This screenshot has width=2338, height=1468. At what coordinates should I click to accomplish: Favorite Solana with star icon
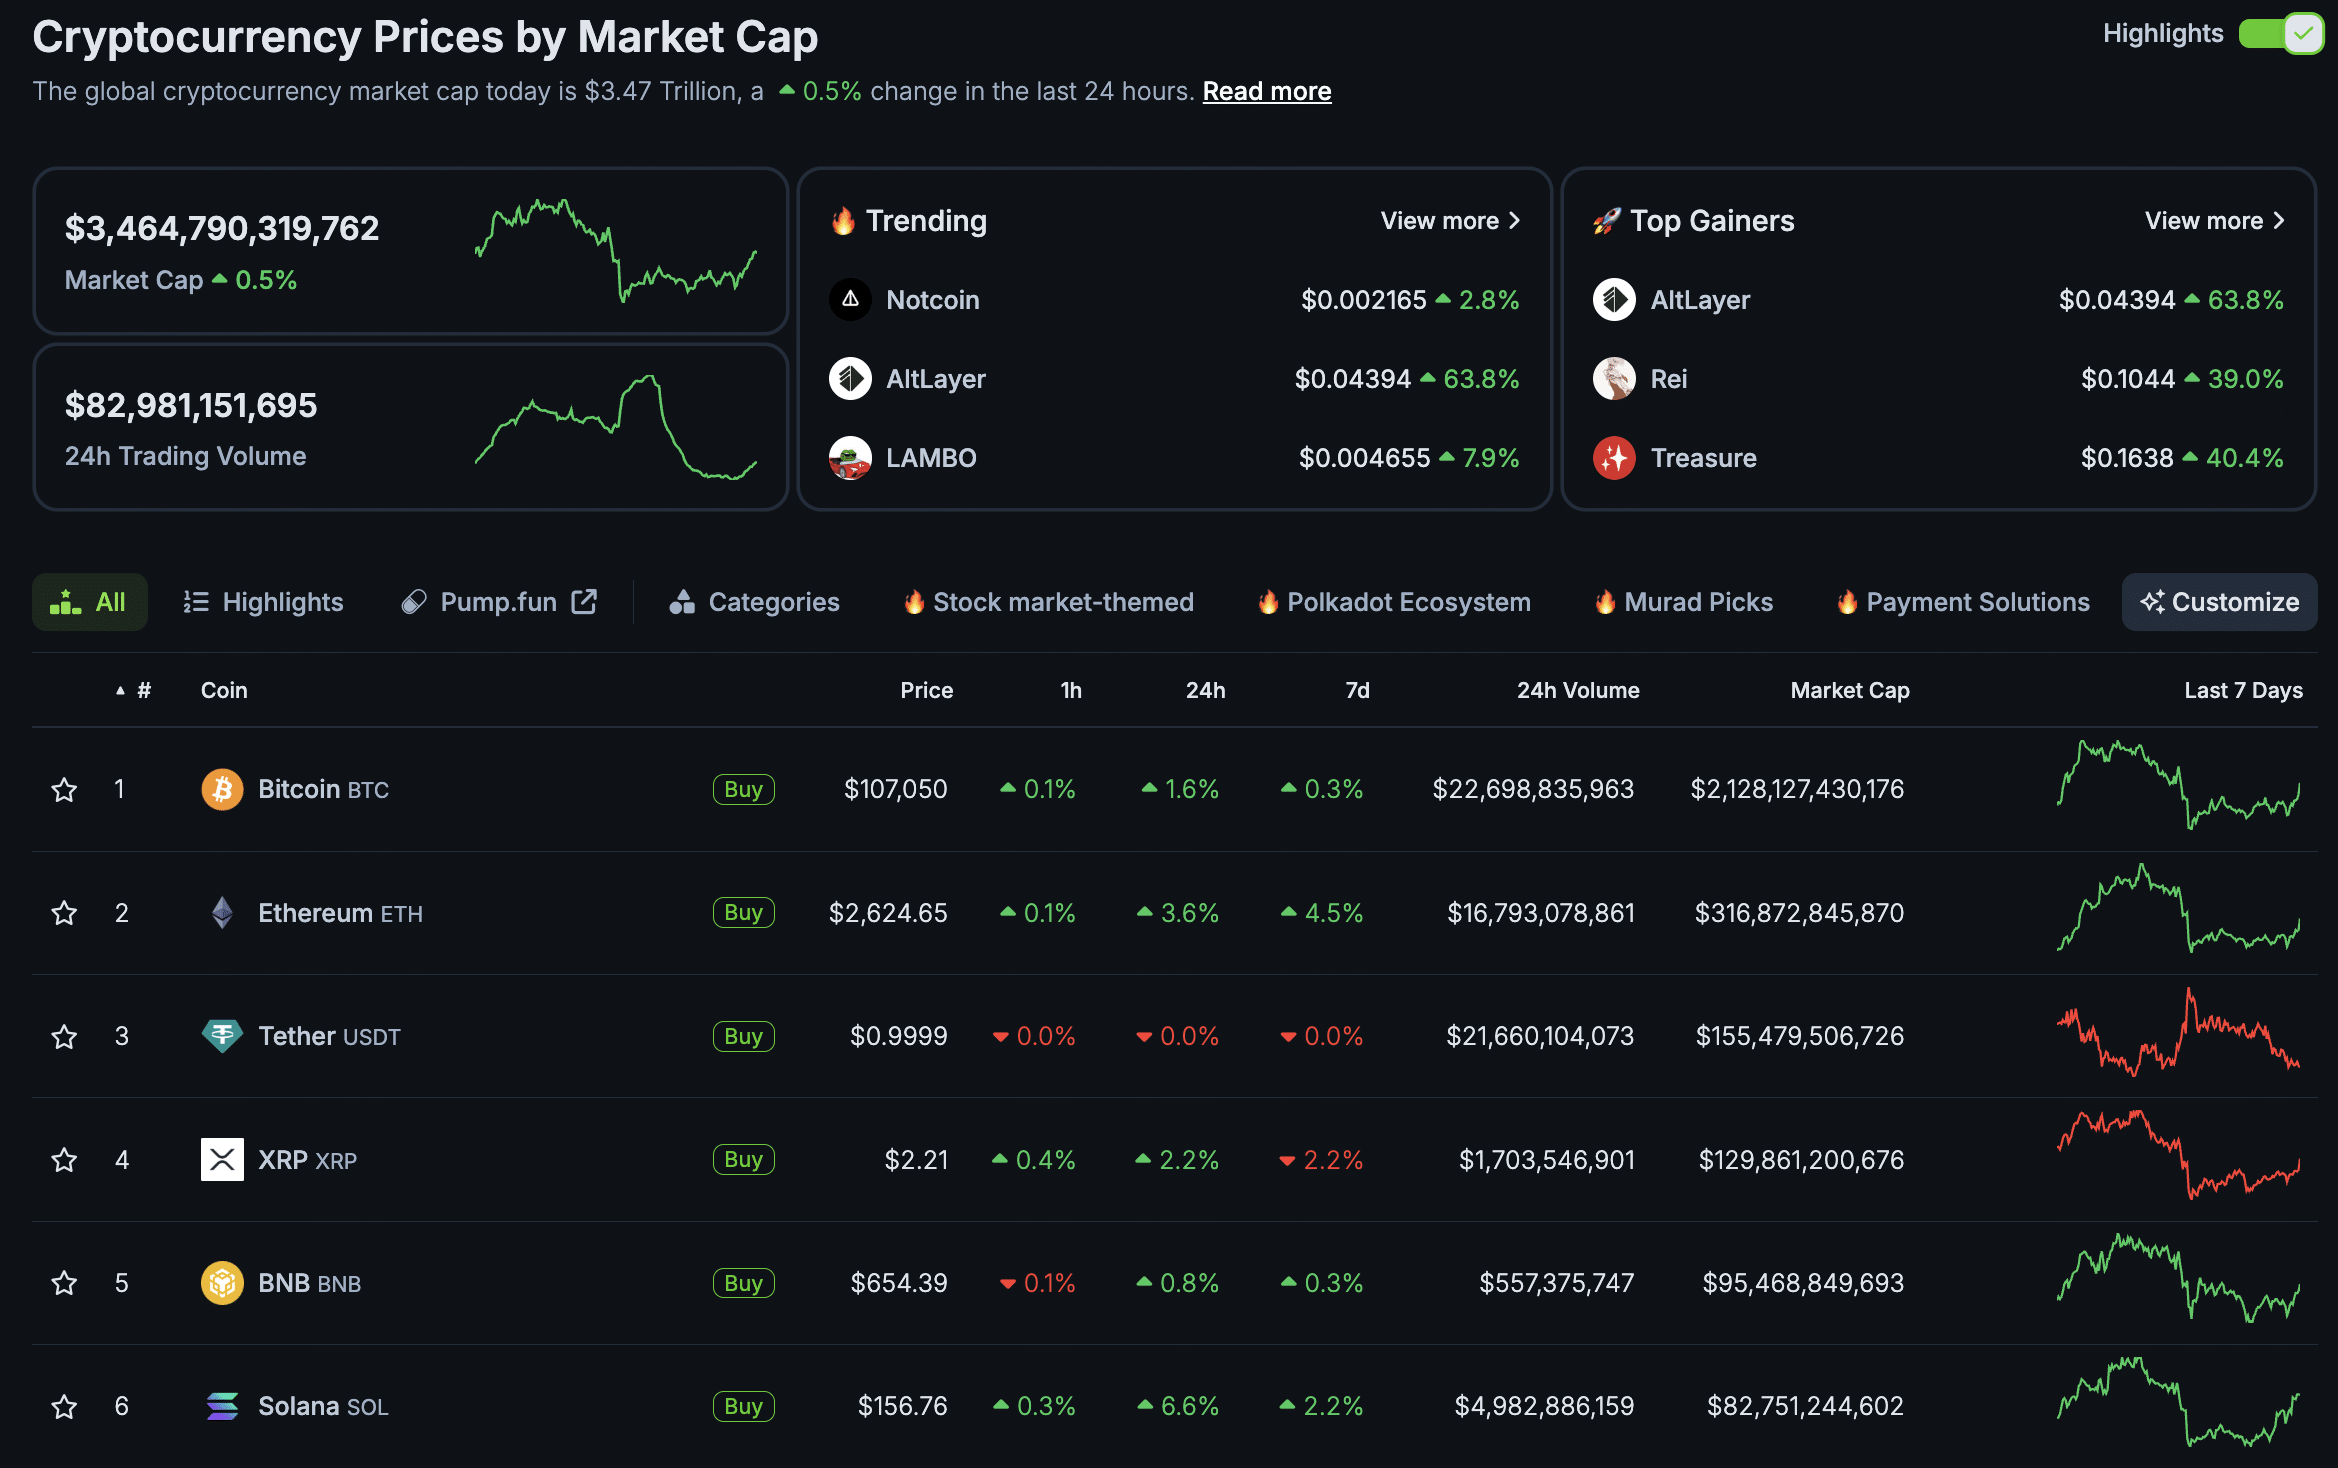(x=64, y=1407)
